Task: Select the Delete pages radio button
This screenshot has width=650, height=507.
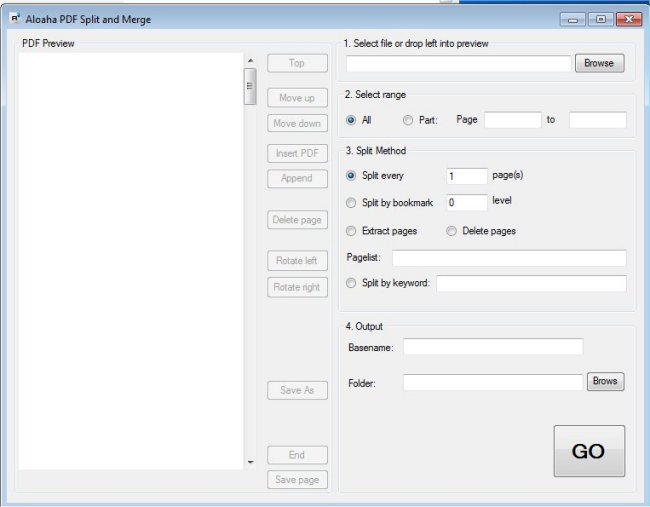Action: point(451,231)
